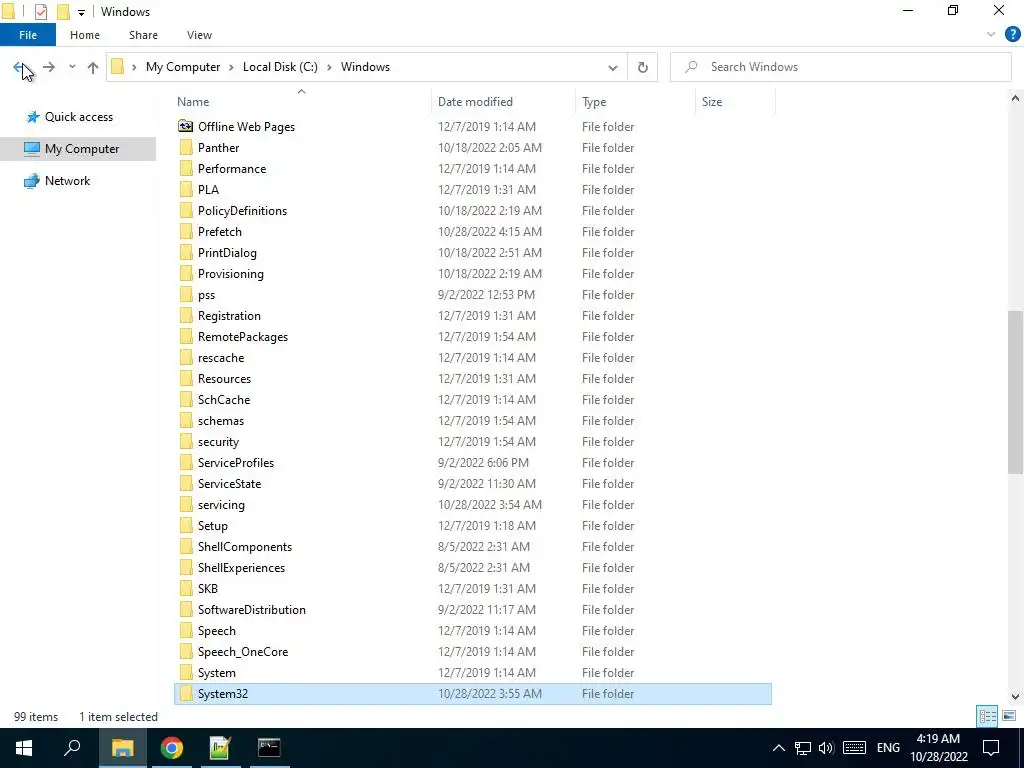
Task: Select the rescache folder name
Action: (221, 358)
